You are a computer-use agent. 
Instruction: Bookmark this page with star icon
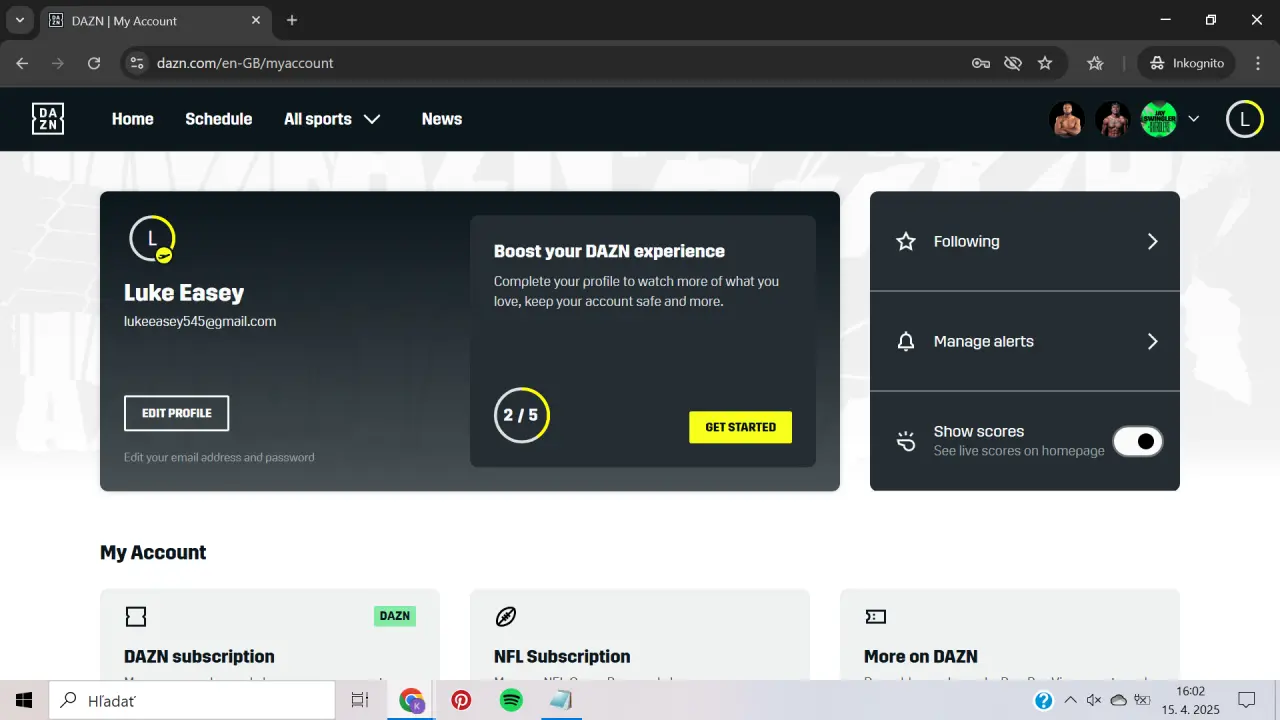(x=1045, y=63)
